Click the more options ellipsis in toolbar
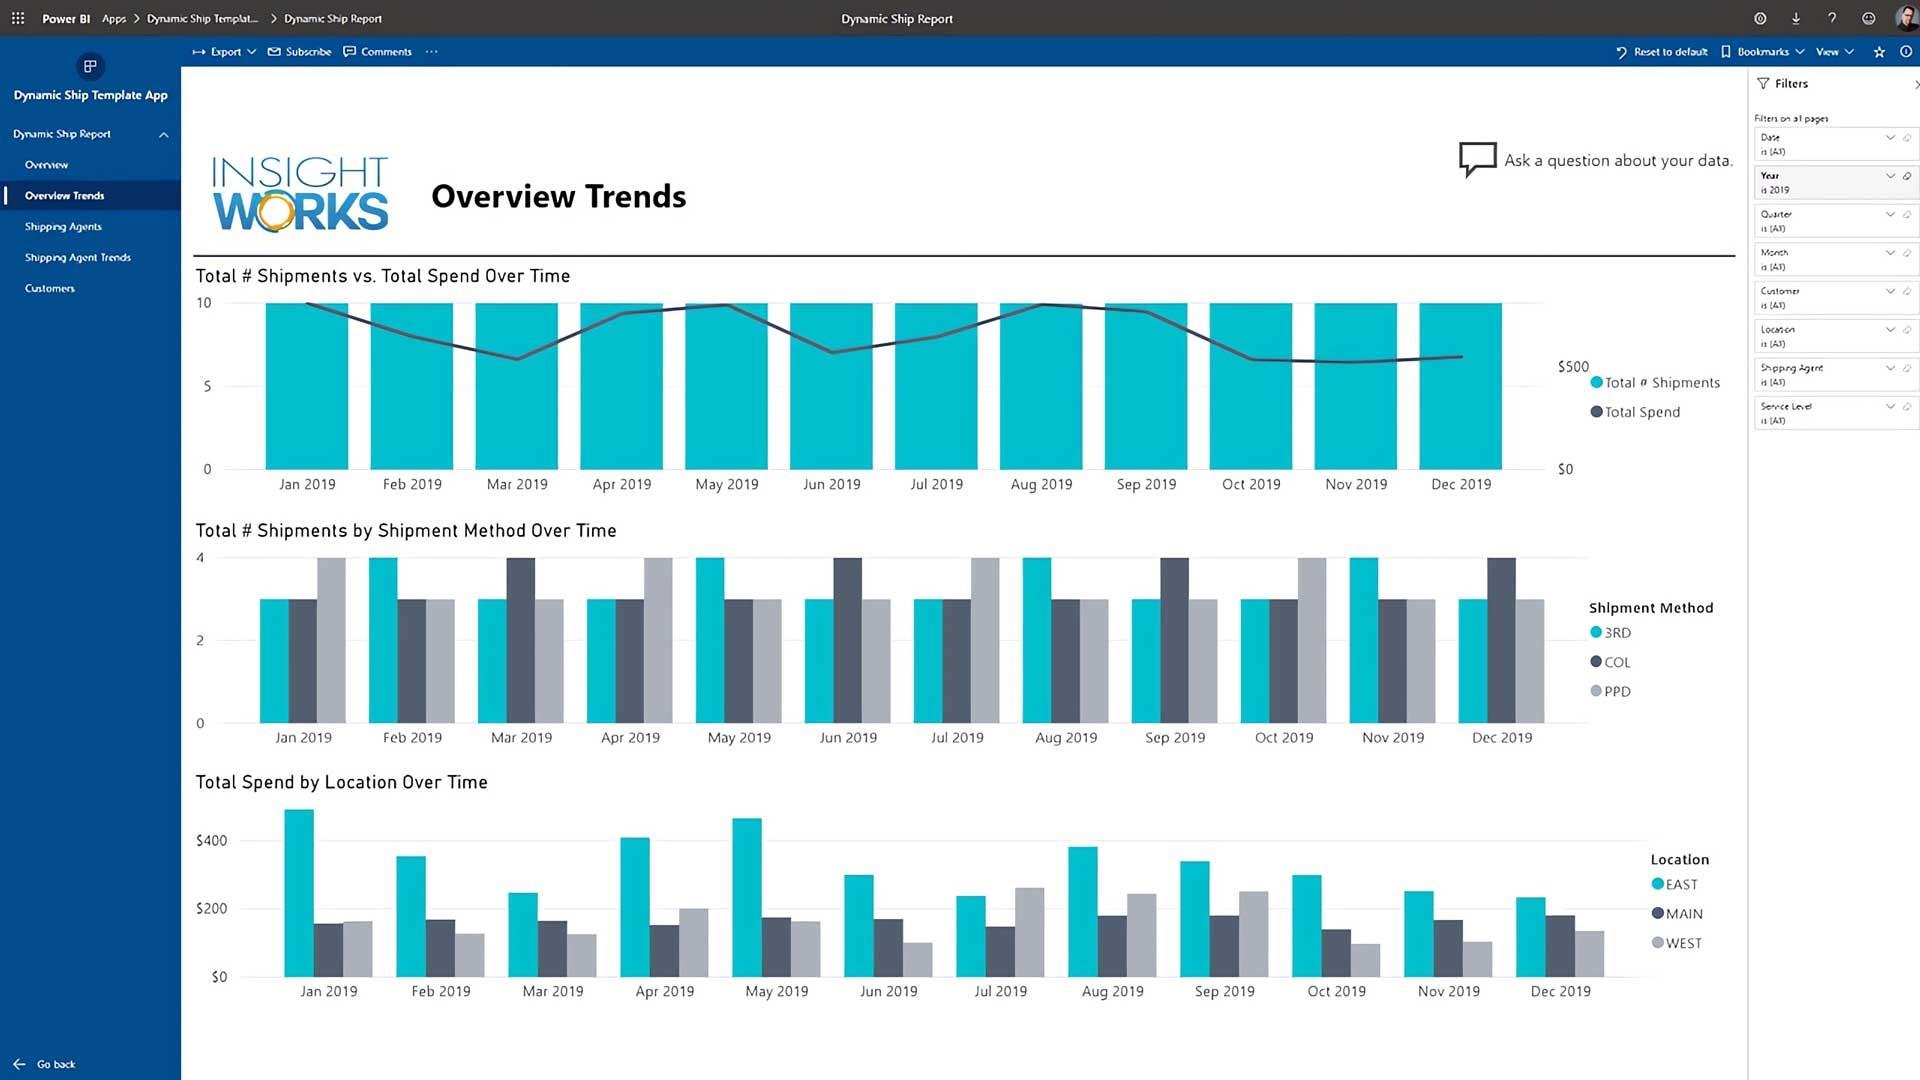This screenshot has height=1080, width=1920. pos(431,52)
